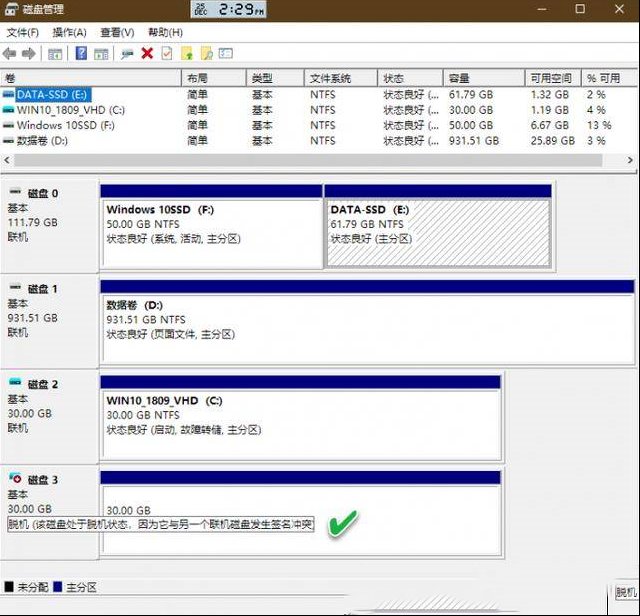Screen dimensions: 640x616
Task: Select the DATA-SSD (E:) hatched partition block
Action: (438, 227)
